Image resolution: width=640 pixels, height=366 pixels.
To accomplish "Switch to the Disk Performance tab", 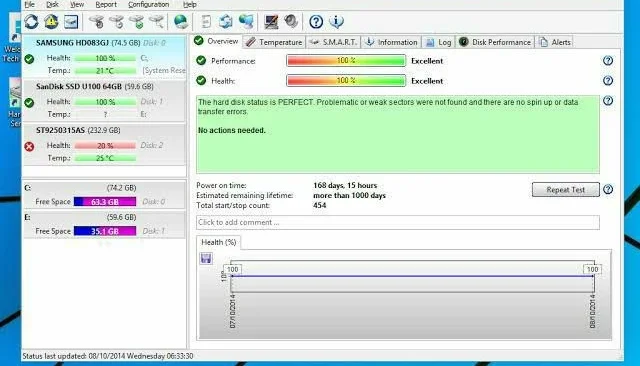I will click(x=495, y=42).
